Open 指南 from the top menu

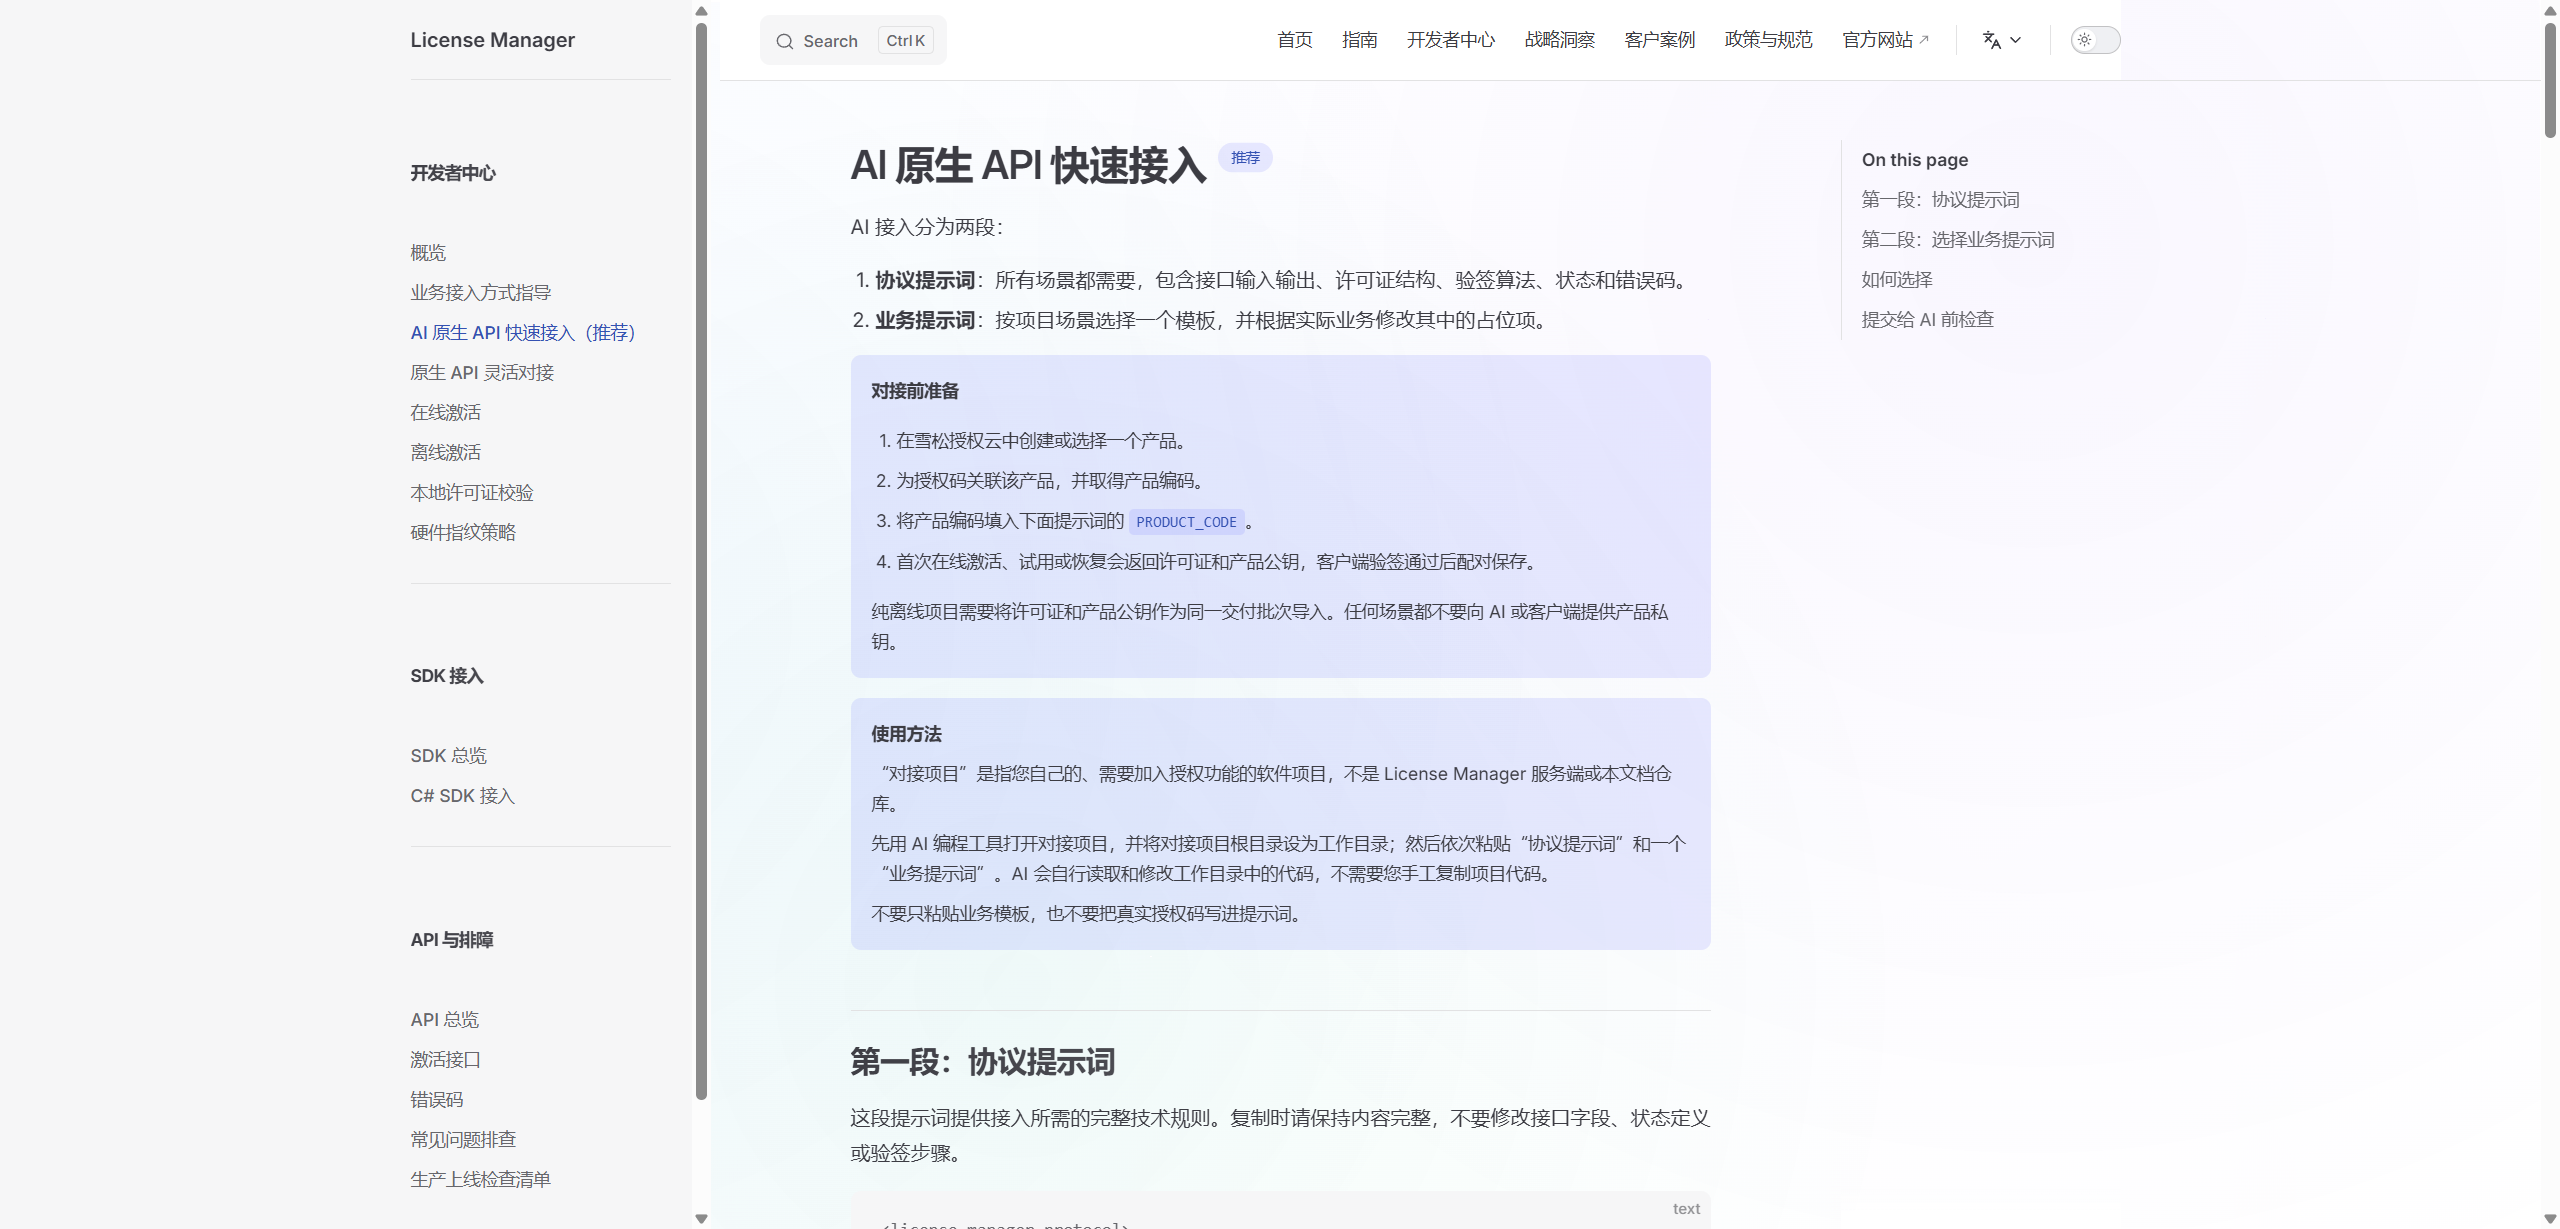pyautogui.click(x=1359, y=40)
